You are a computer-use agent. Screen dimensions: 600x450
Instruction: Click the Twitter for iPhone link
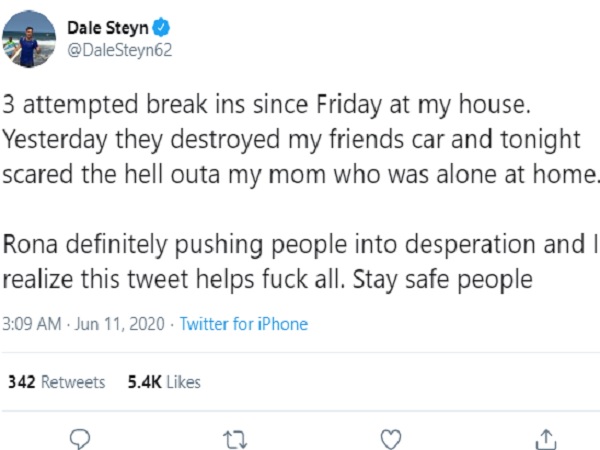click(243, 324)
